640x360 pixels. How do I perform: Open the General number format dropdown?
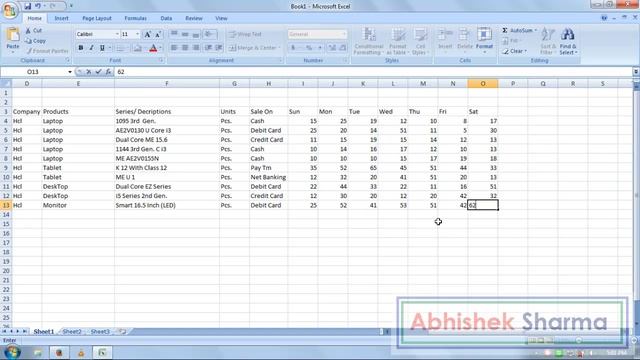[x=344, y=34]
